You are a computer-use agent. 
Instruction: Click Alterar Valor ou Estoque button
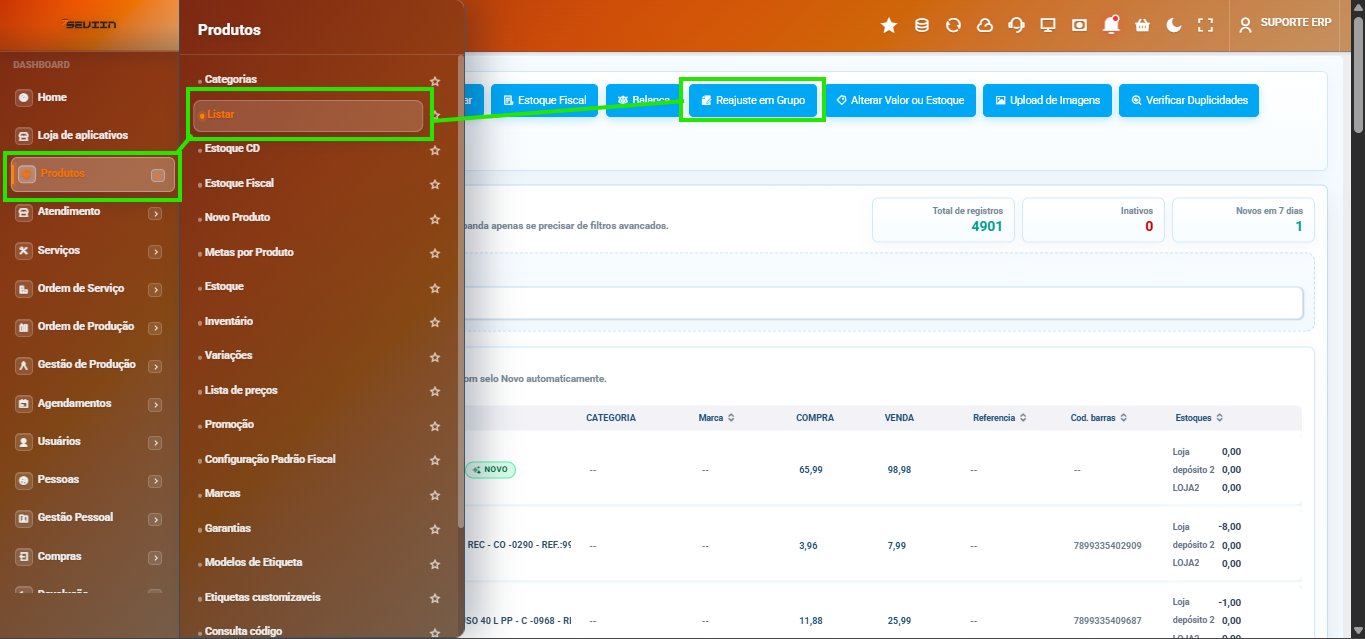pos(900,100)
